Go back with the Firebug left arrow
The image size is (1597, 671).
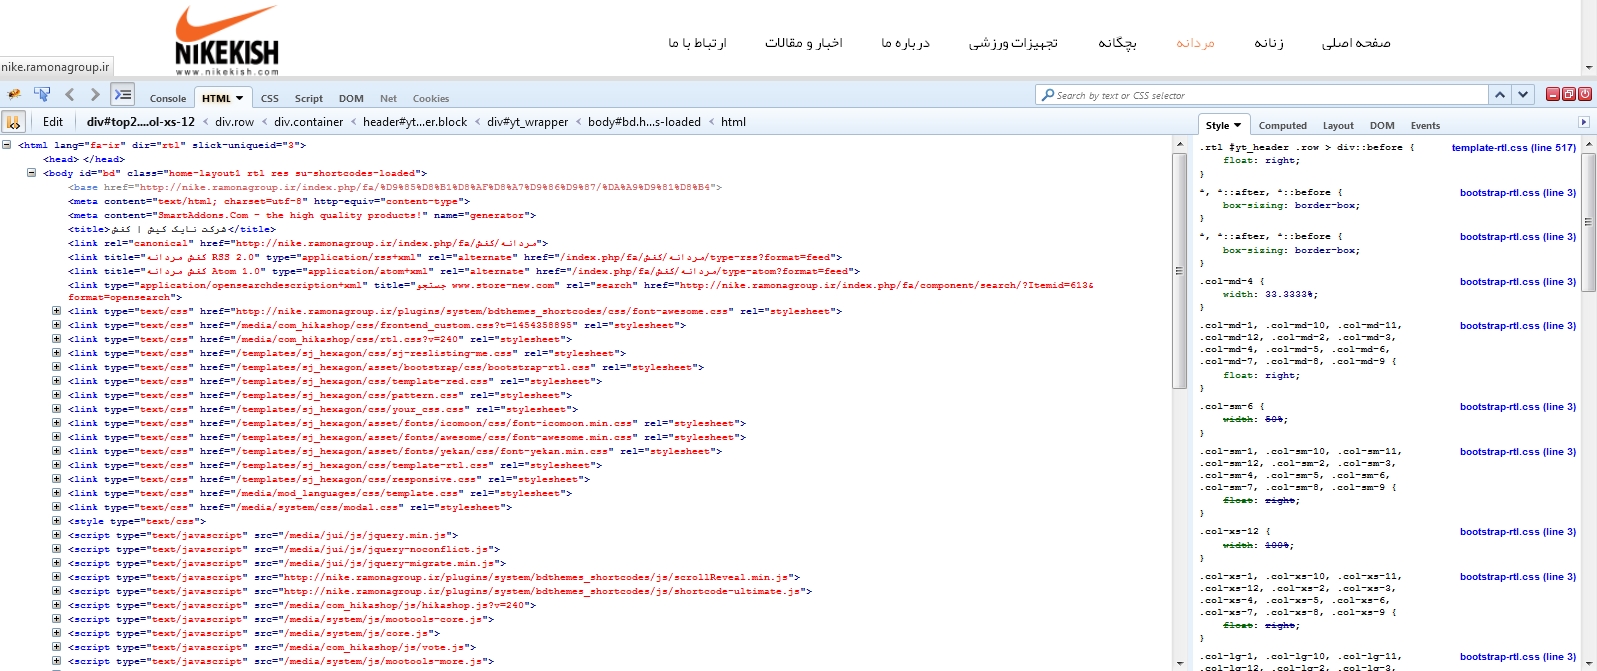69,95
